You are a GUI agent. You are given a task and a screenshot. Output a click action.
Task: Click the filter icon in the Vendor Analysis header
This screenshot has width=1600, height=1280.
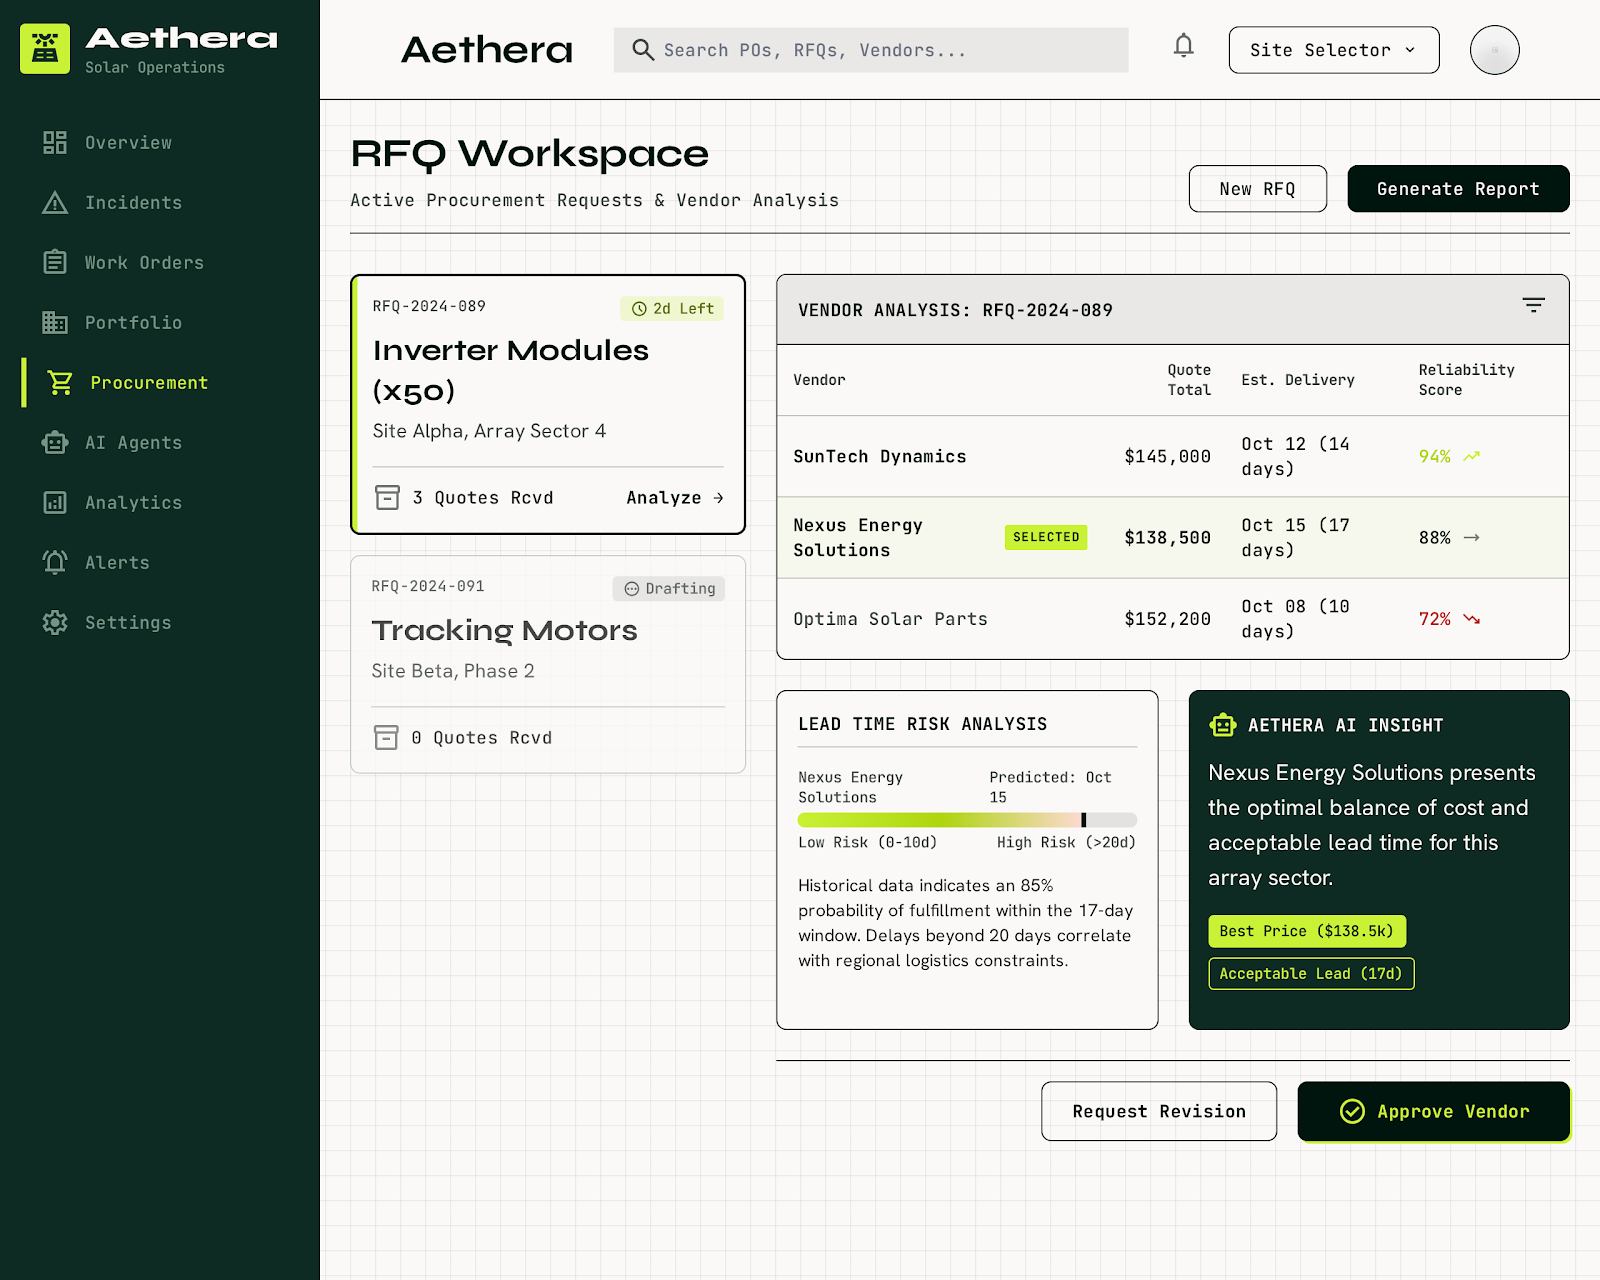click(1534, 305)
